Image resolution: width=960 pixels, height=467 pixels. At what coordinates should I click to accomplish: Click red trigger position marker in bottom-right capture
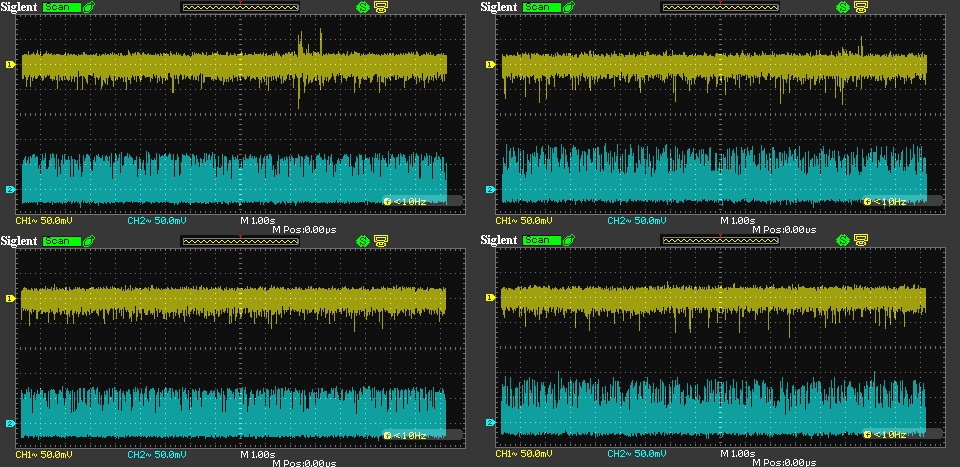(x=721, y=235)
